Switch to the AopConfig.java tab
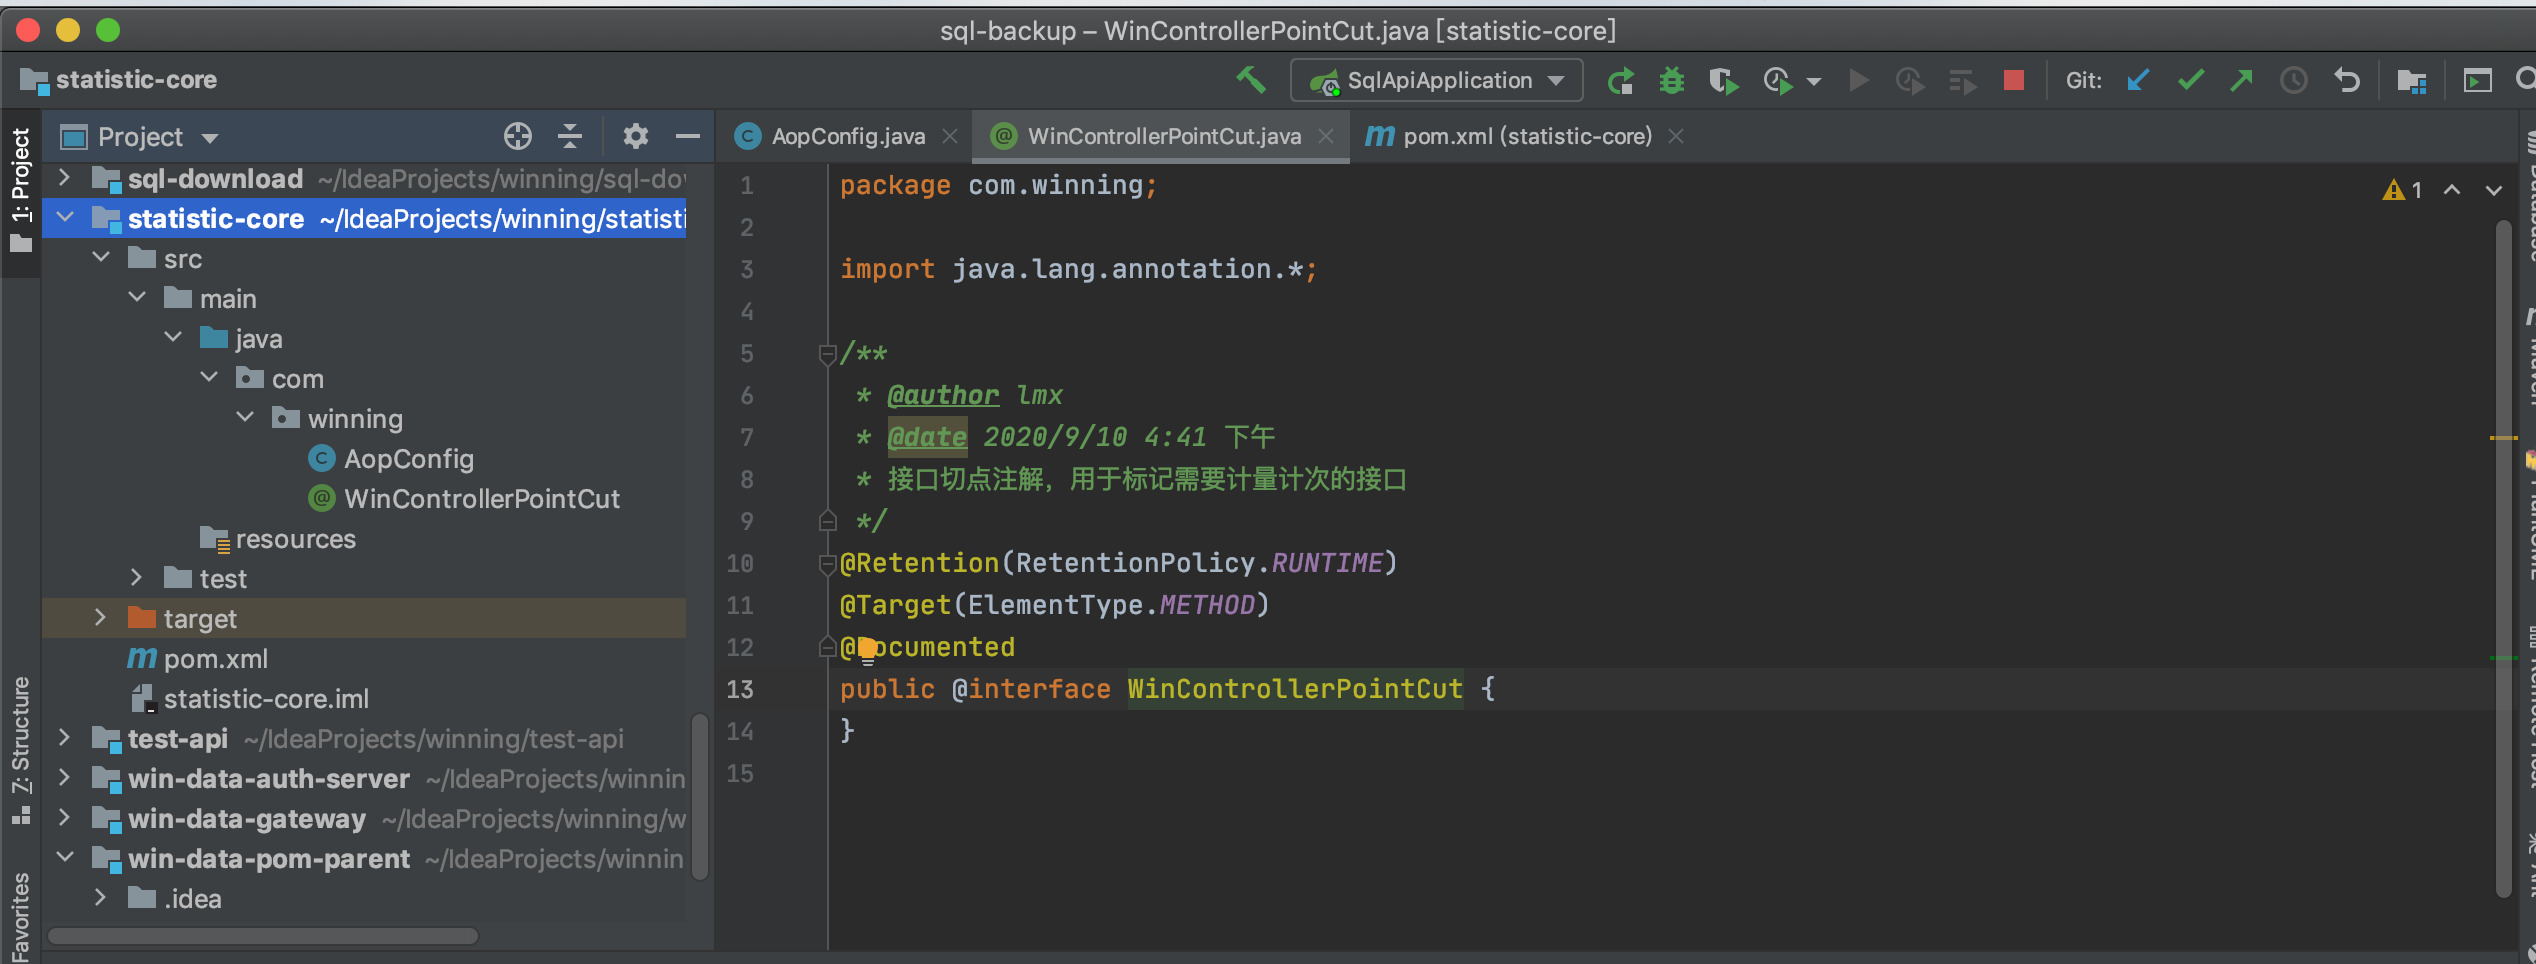 [x=850, y=136]
